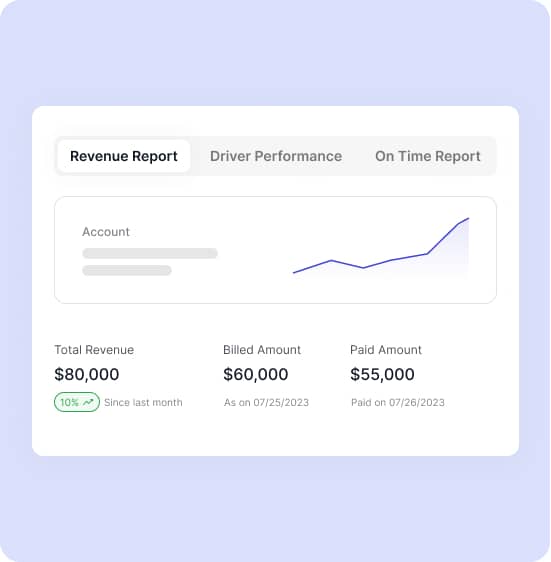This screenshot has height=562, width=551.
Task: Click the green trend arrow icon
Action: (x=88, y=402)
